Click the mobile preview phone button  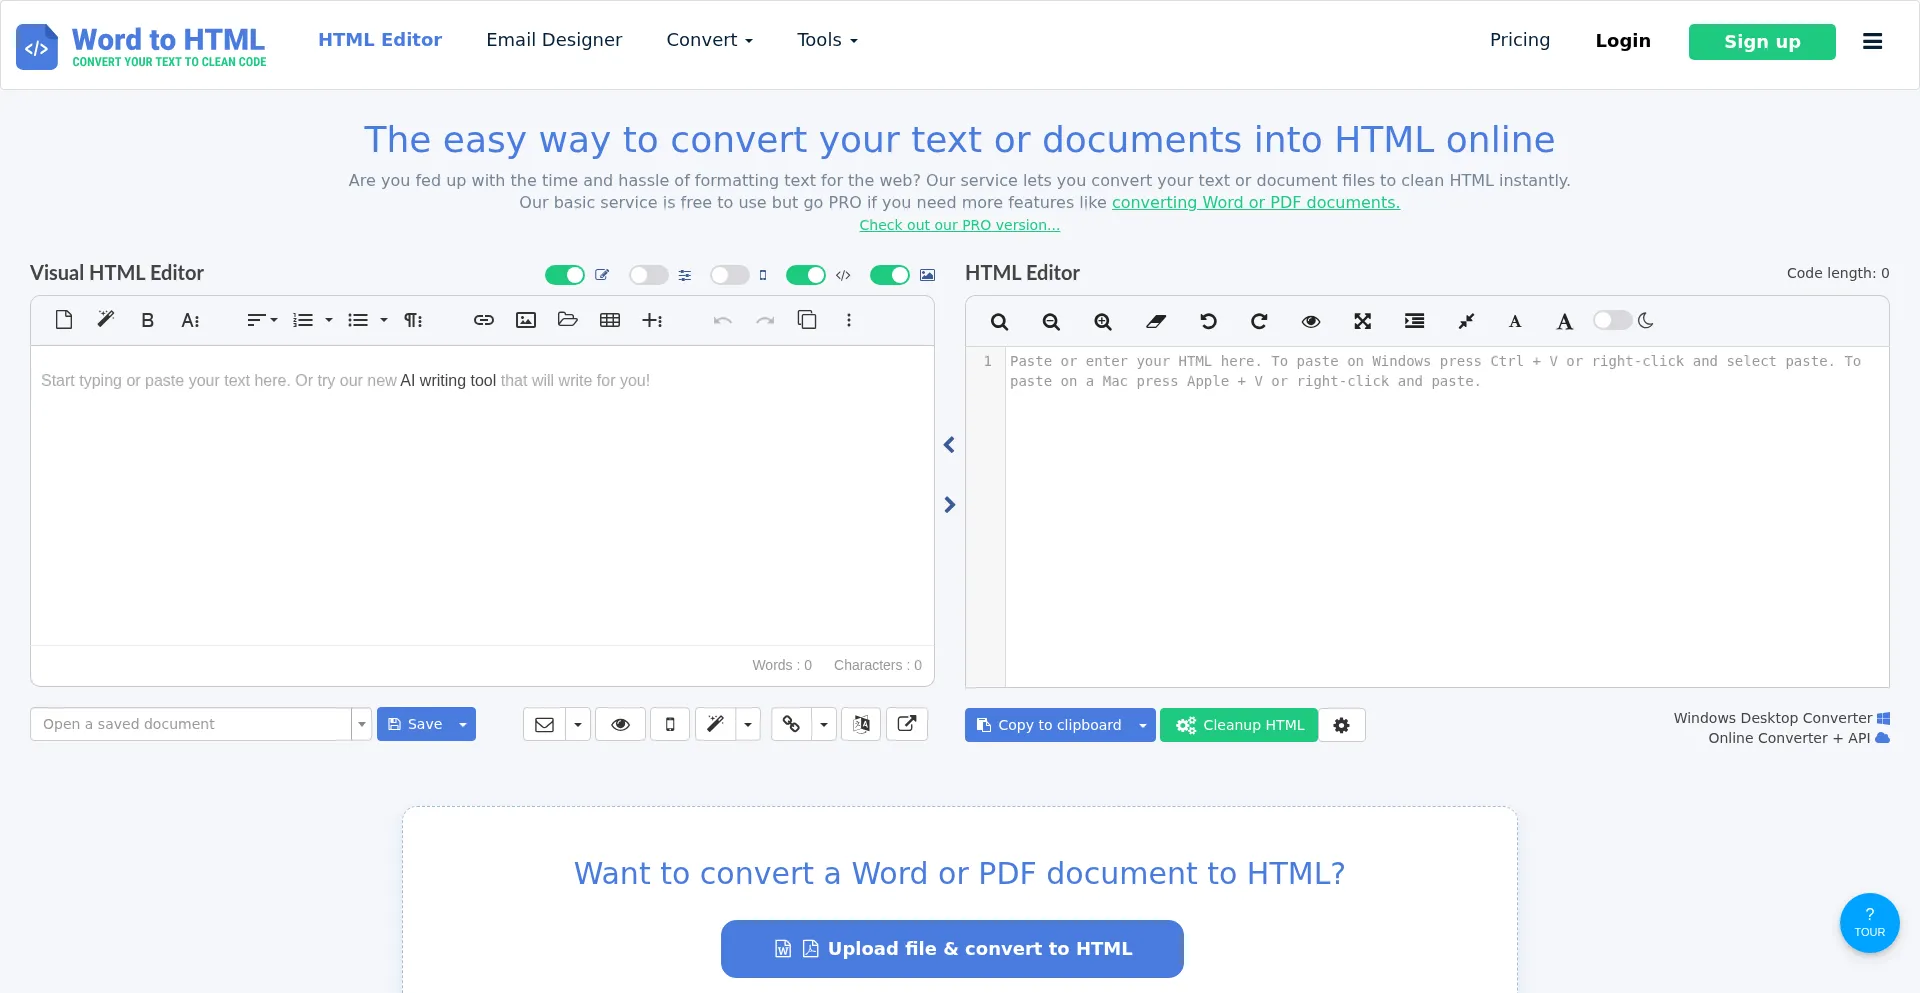[x=670, y=724]
